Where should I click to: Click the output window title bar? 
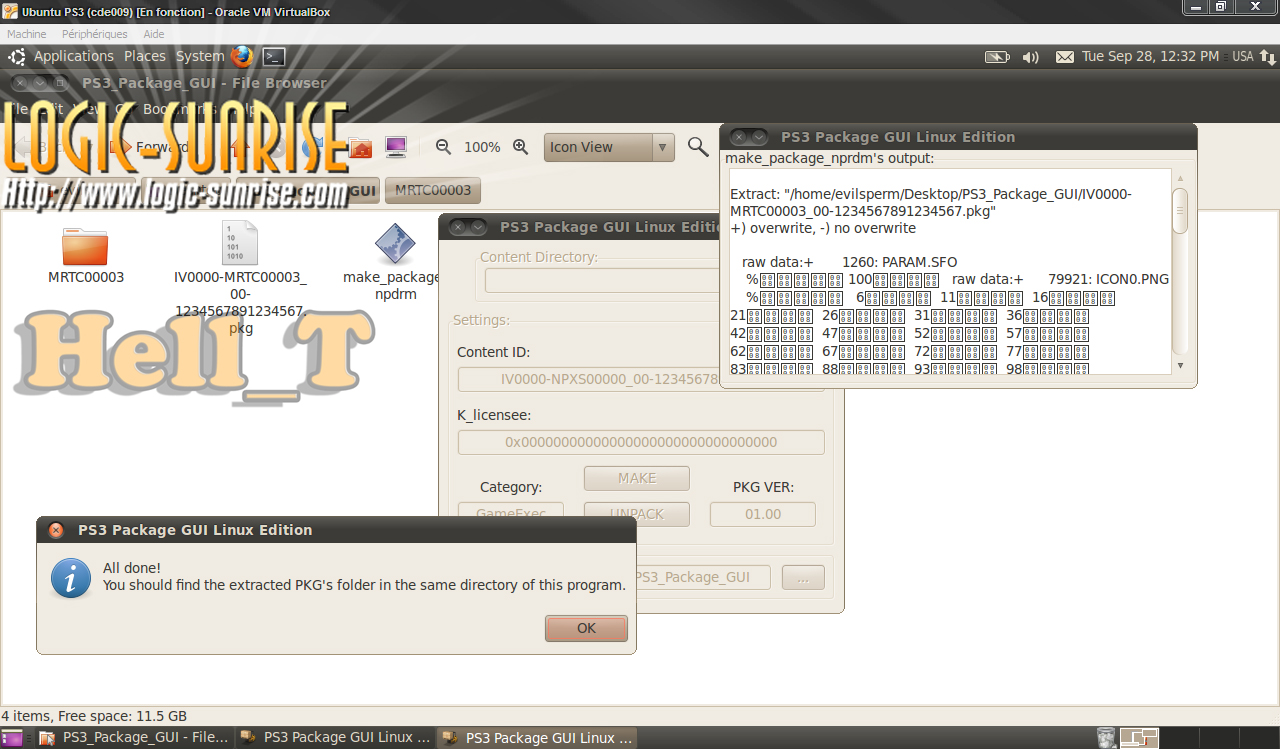(958, 137)
